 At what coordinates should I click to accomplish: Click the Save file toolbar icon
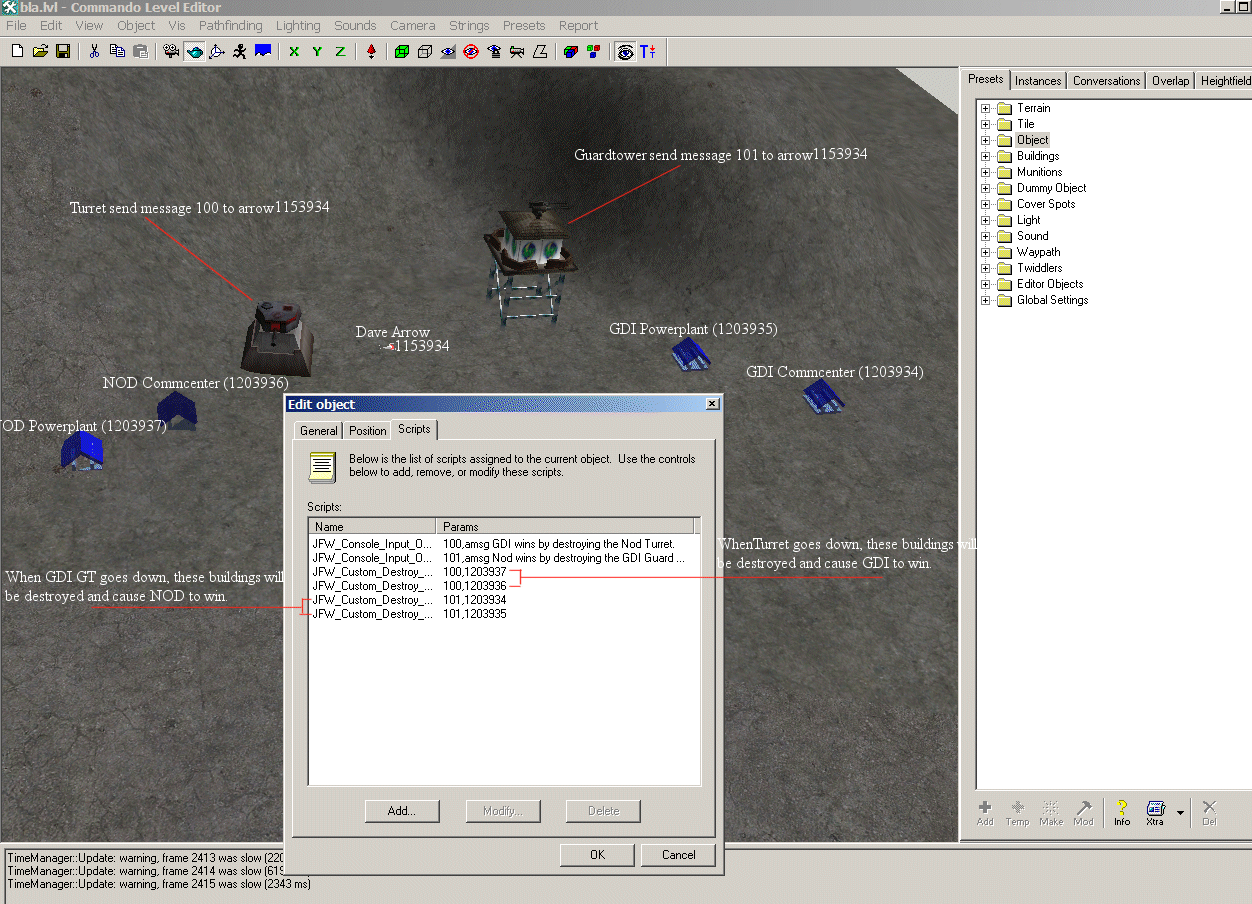click(63, 51)
